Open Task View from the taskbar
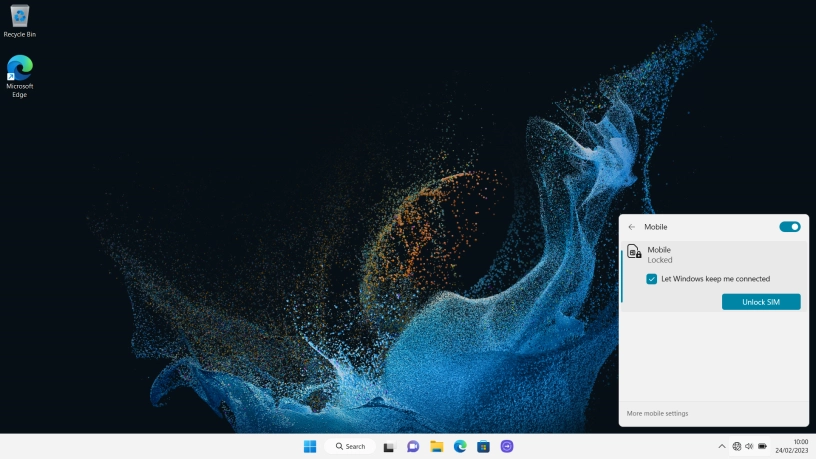Viewport: 816px width, 459px height. click(x=389, y=446)
